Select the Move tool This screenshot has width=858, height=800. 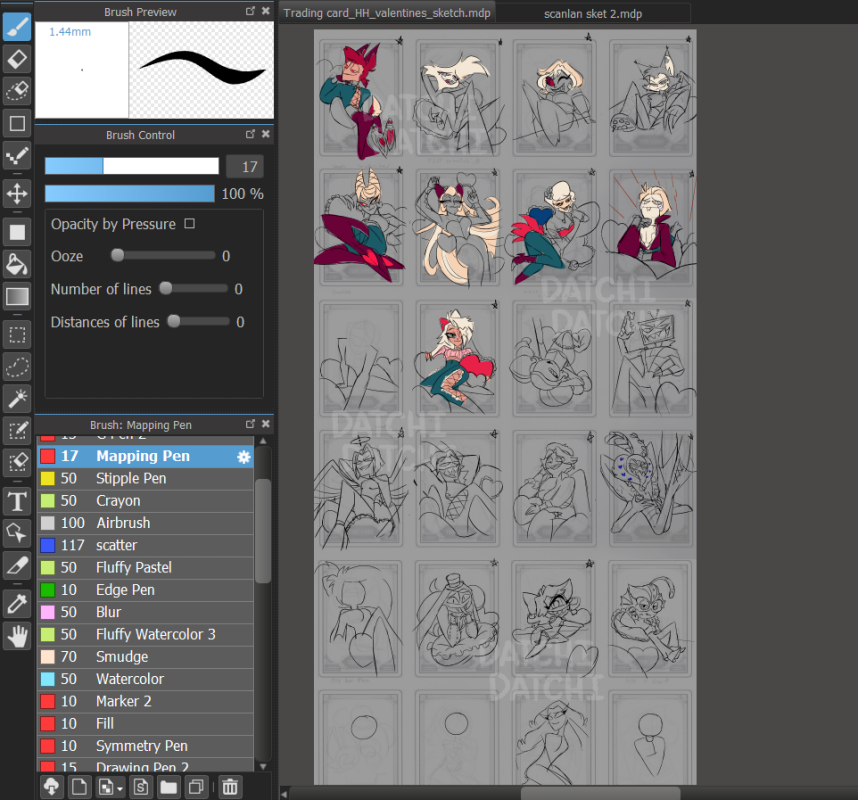[x=17, y=193]
